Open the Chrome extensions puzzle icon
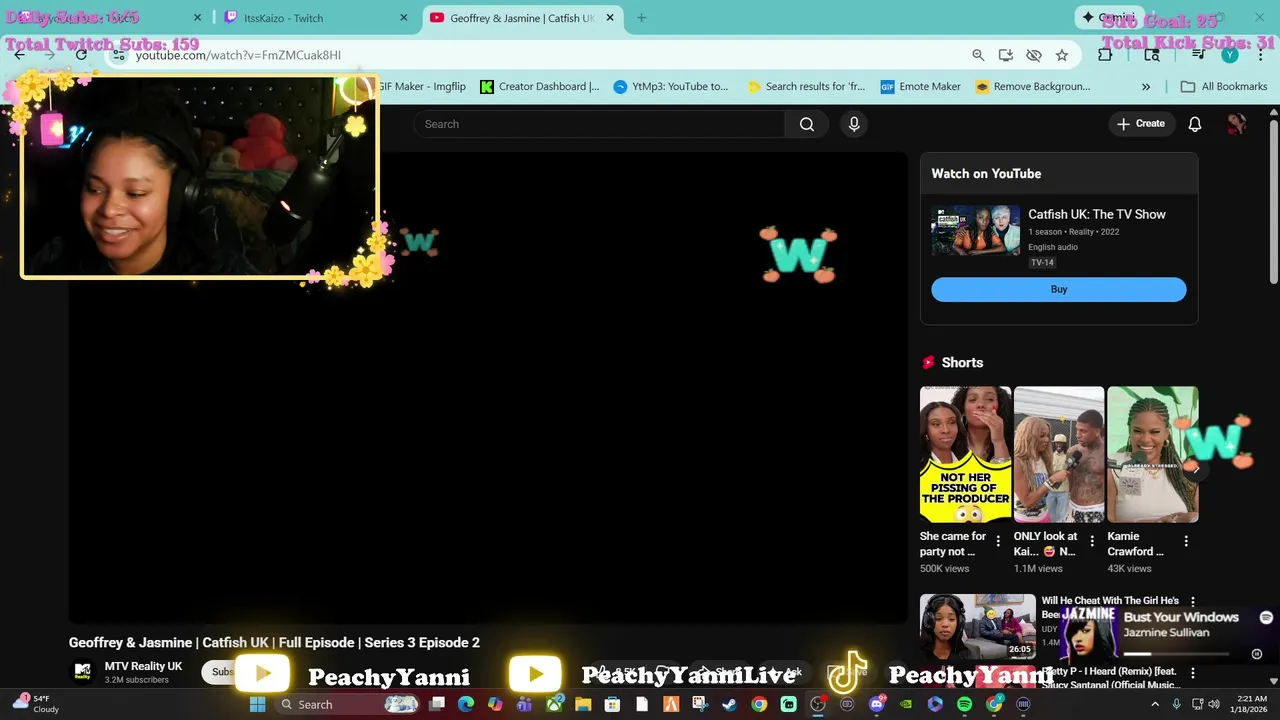 (1105, 55)
